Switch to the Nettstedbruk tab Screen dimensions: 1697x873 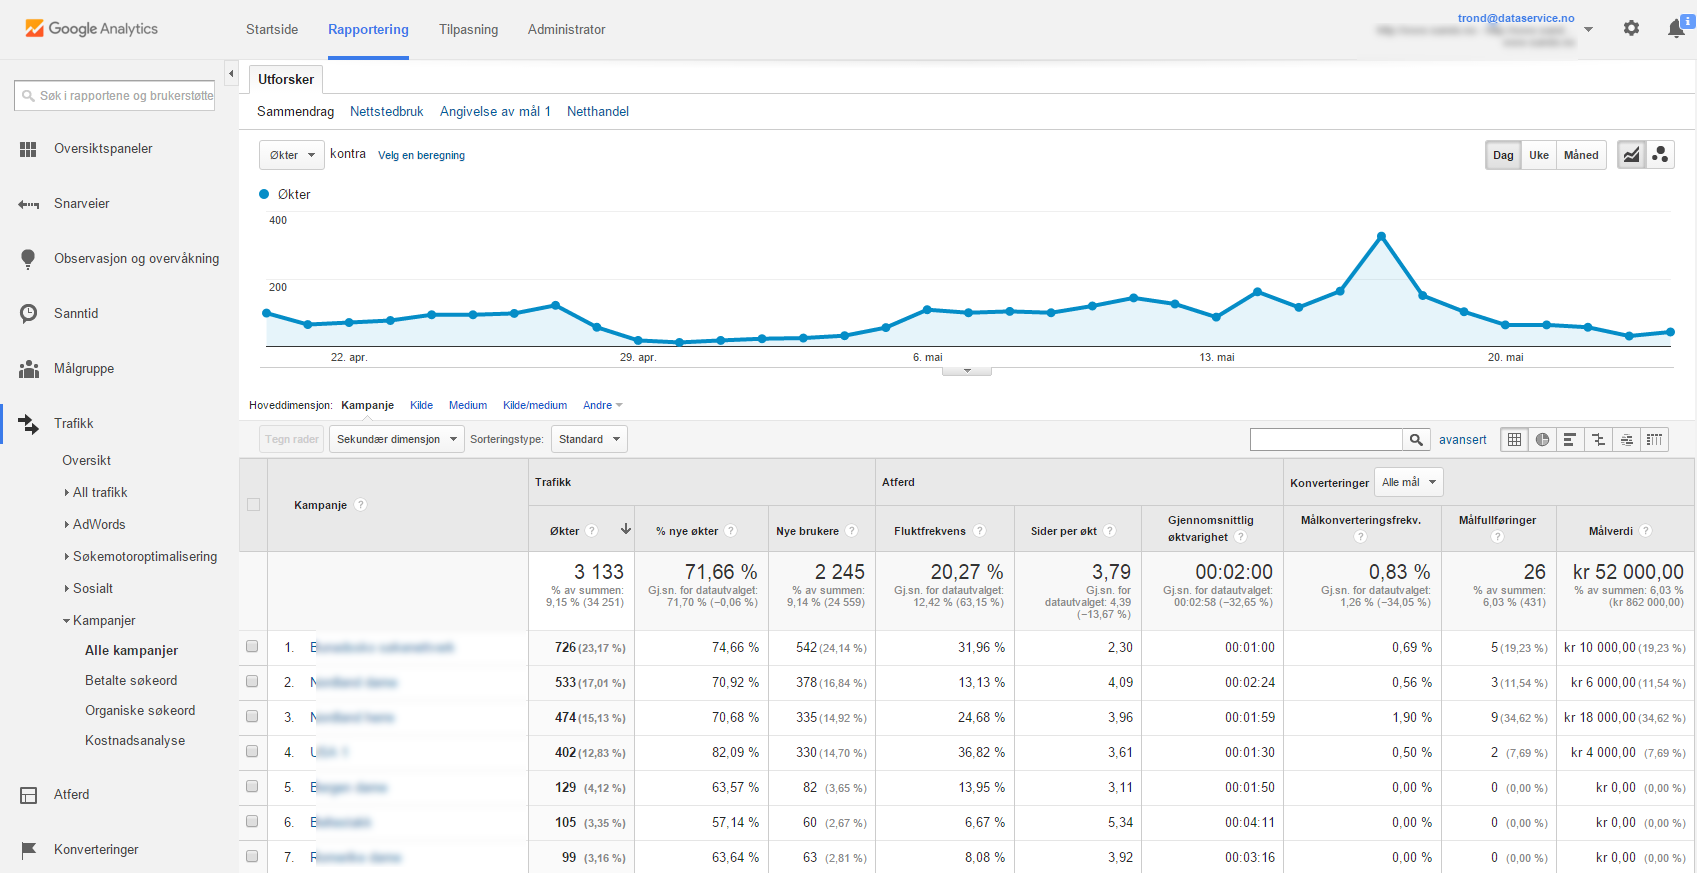[x=387, y=112]
